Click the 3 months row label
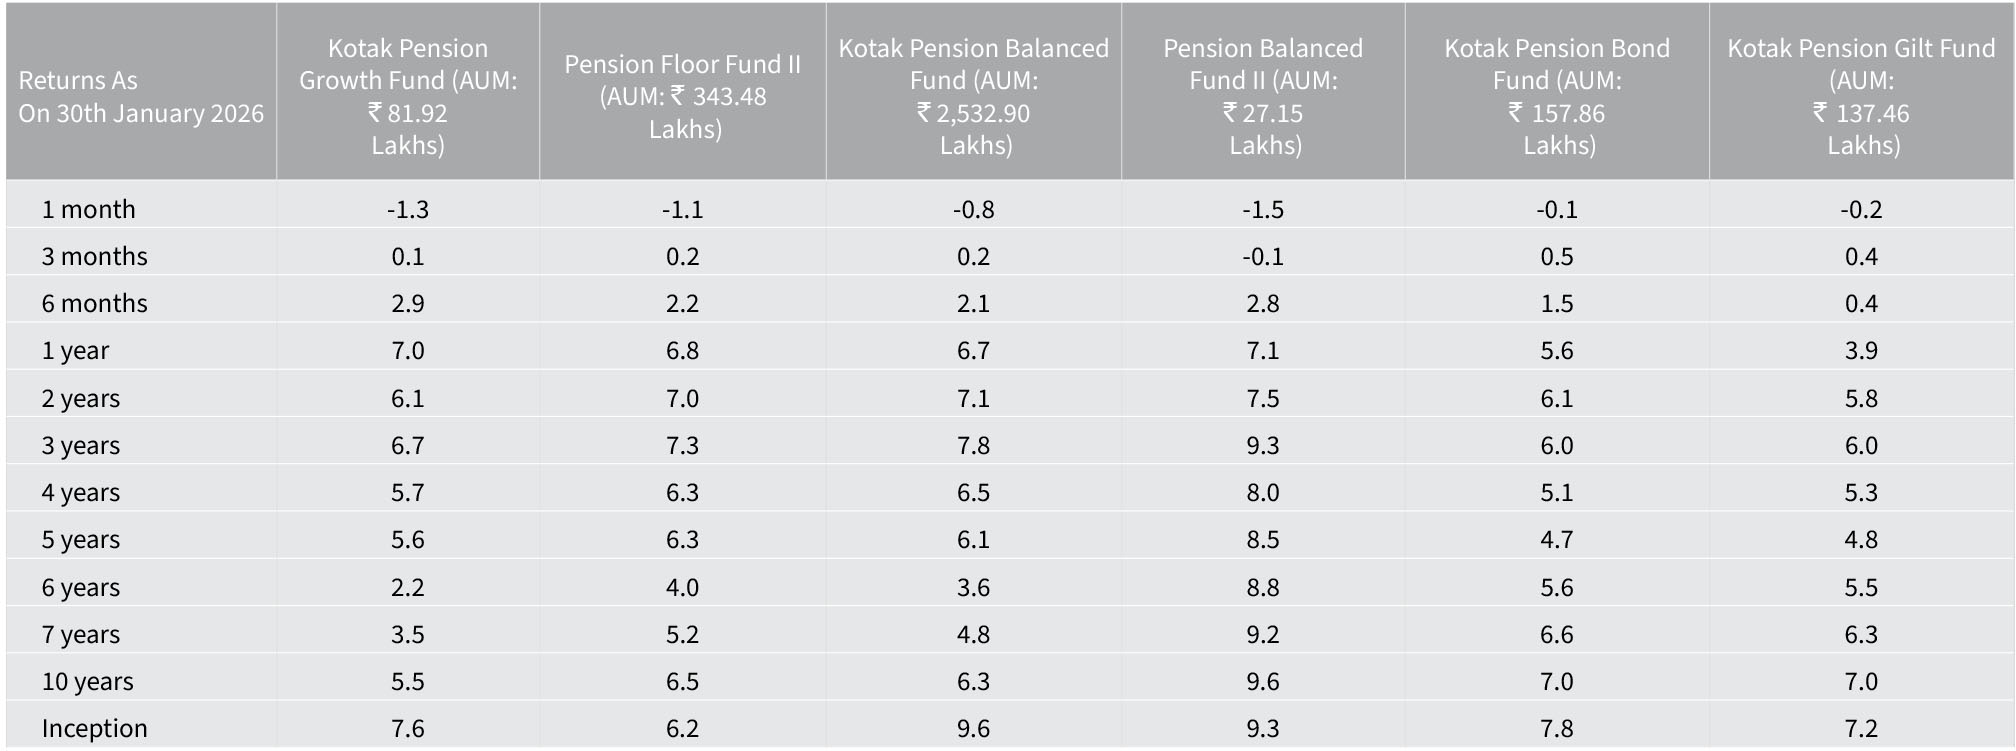The width and height of the screenshot is (2016, 751). [94, 256]
